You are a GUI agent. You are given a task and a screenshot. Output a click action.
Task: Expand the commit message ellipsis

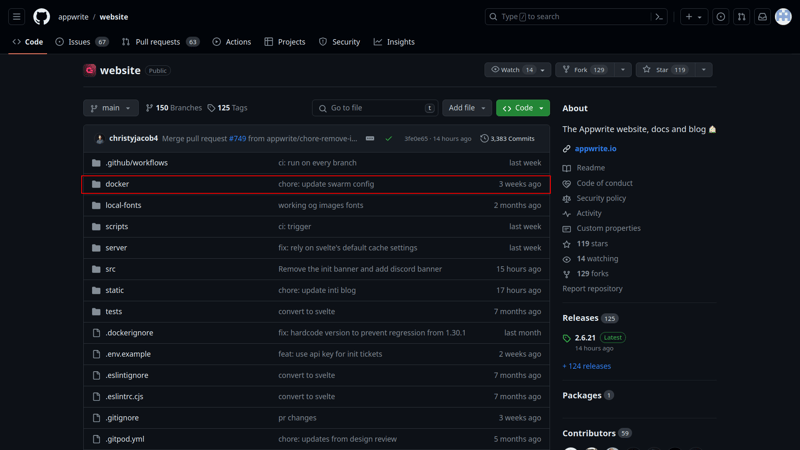370,138
